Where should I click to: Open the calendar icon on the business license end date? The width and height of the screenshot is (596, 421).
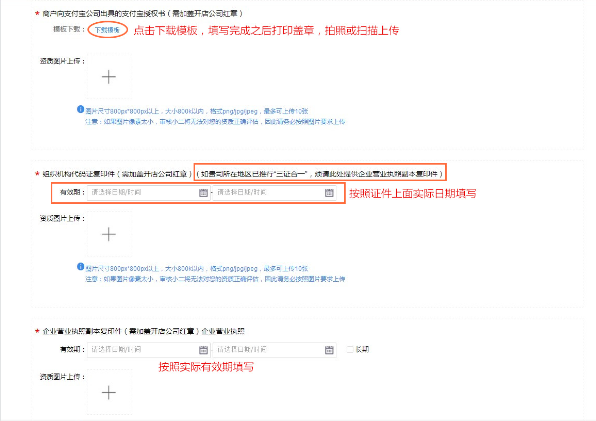329,350
